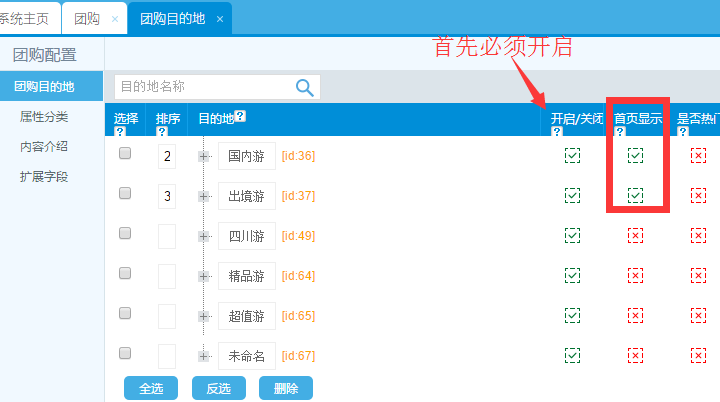This screenshot has height=402, width=720.
Task: Close the 团购目的地 tab
Action: pos(219,19)
